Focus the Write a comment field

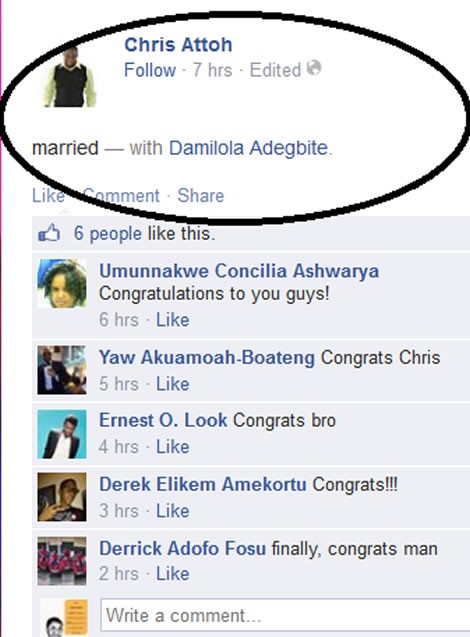point(285,615)
